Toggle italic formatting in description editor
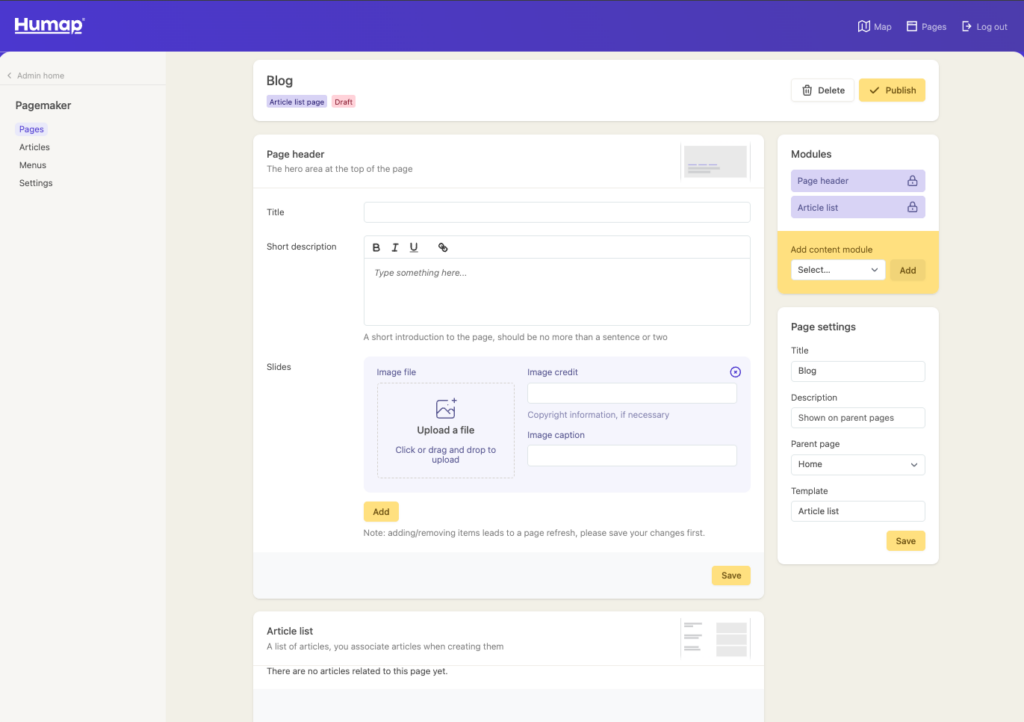This screenshot has width=1024, height=722. tap(395, 248)
